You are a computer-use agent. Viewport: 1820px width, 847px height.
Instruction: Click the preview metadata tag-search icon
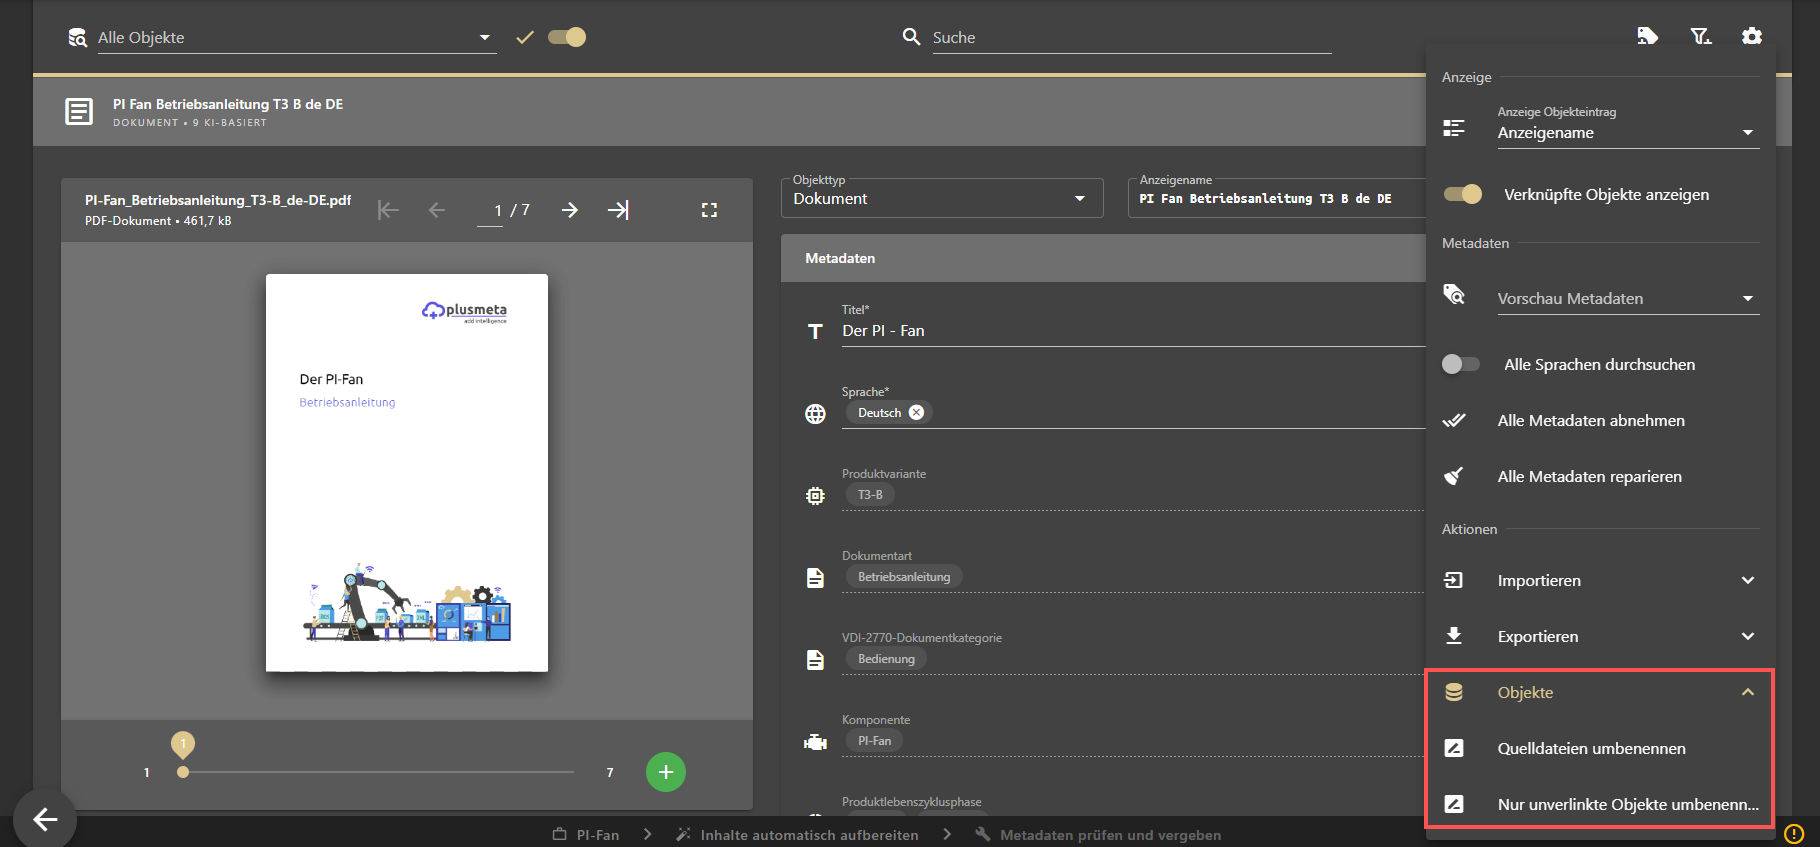click(1454, 295)
